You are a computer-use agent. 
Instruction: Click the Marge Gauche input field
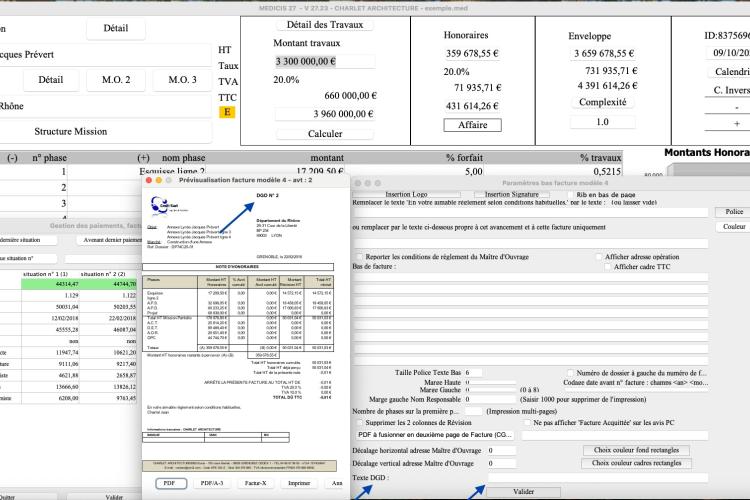tap(491, 390)
